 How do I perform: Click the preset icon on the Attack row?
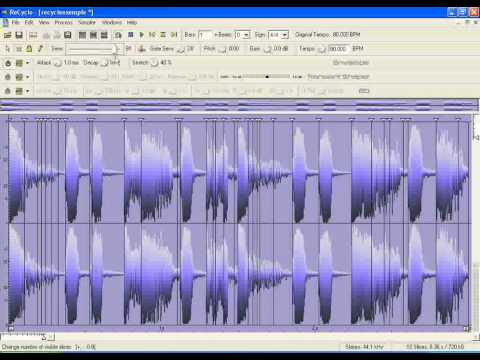[19, 63]
